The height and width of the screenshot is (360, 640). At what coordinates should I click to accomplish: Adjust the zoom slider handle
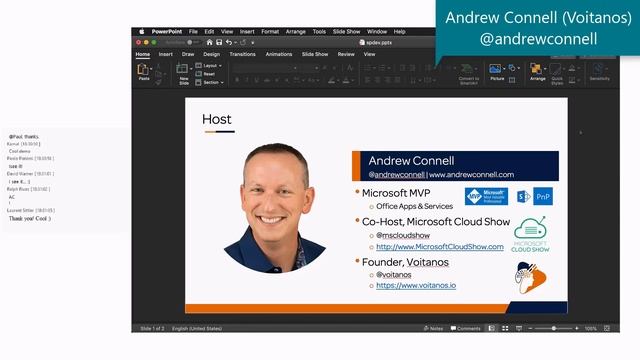click(554, 328)
